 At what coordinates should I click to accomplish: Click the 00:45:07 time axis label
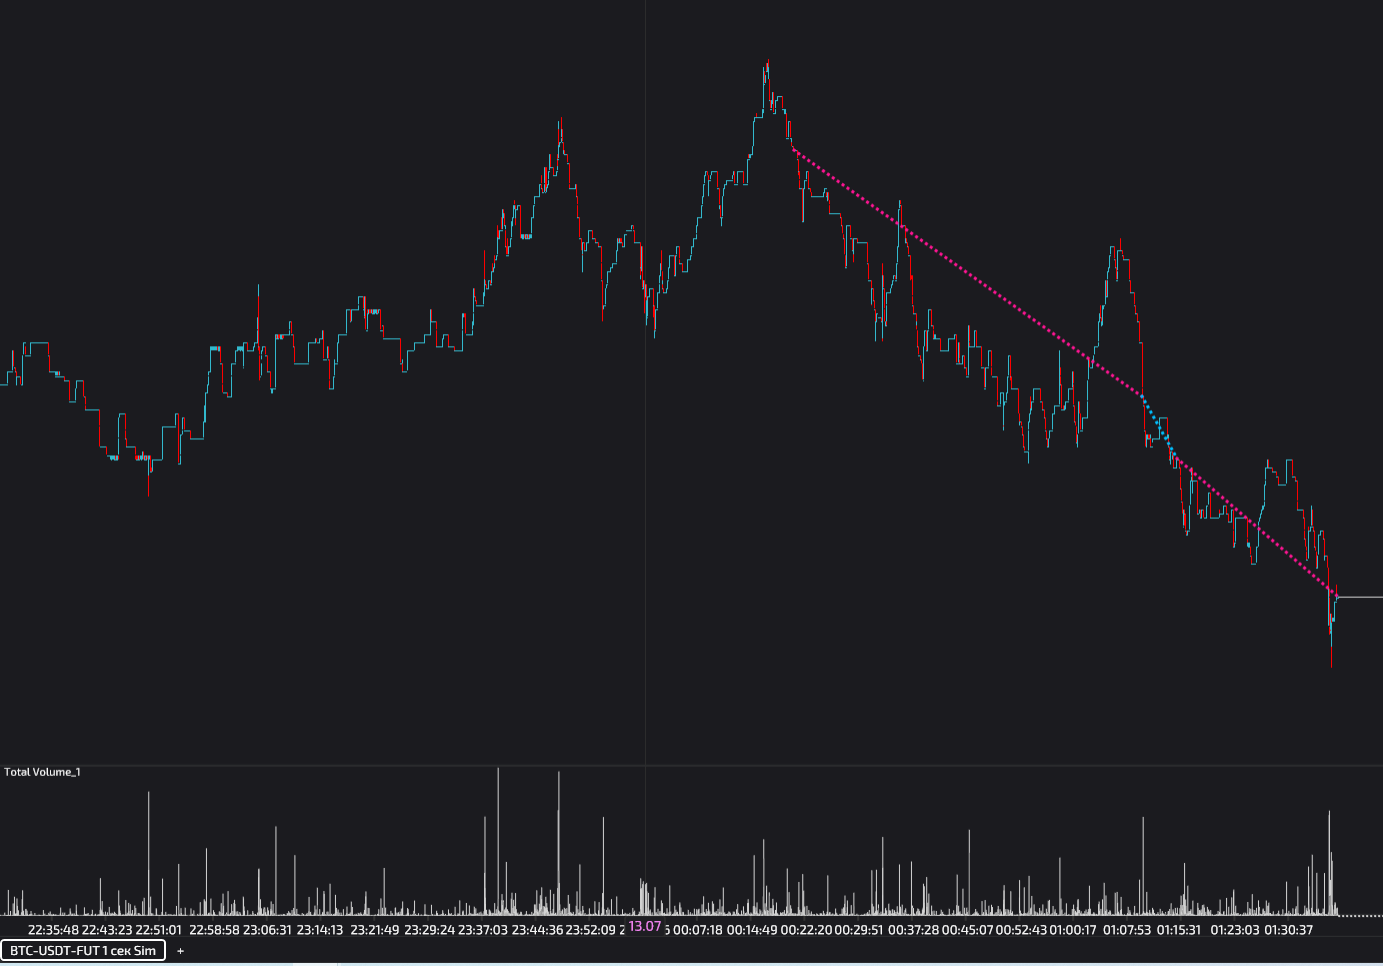pos(967,930)
